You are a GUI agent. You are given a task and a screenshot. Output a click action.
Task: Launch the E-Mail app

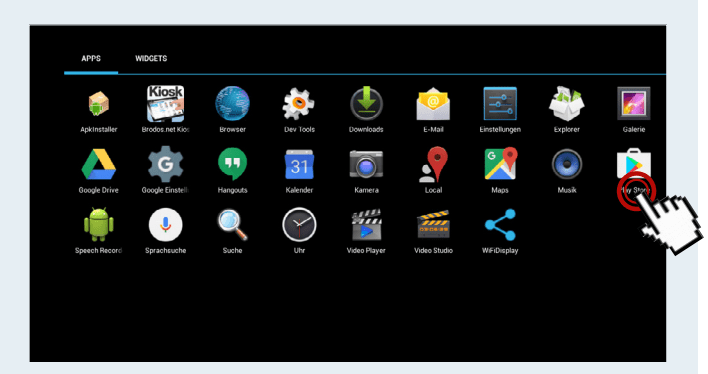pyautogui.click(x=433, y=104)
